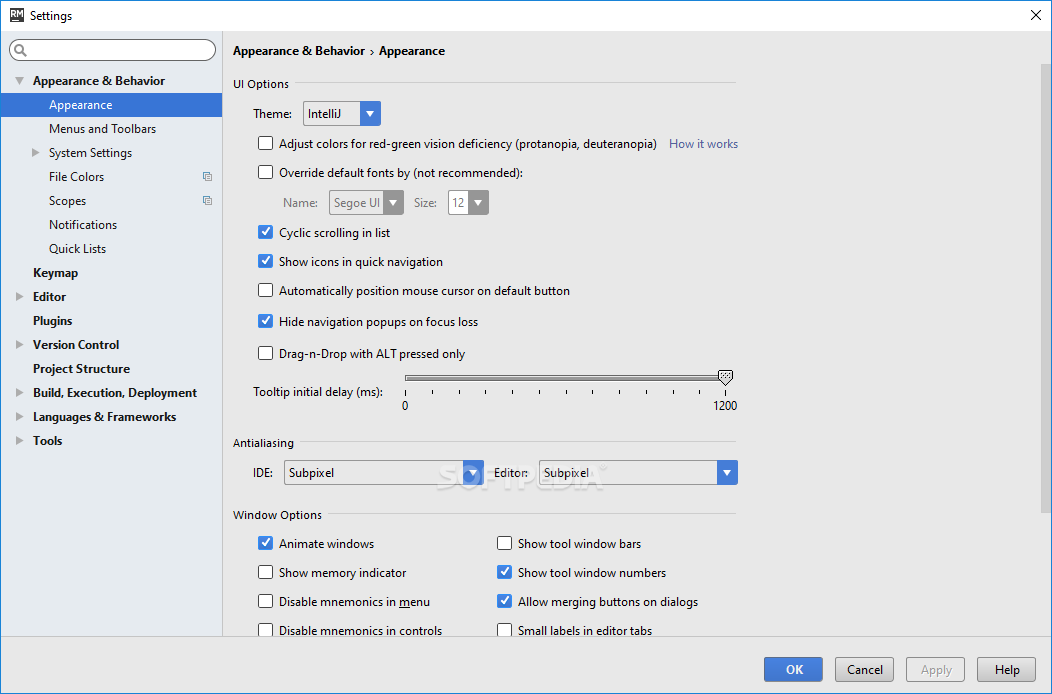The width and height of the screenshot is (1052, 694).
Task: Expand the Tools node
Action: coord(19,440)
